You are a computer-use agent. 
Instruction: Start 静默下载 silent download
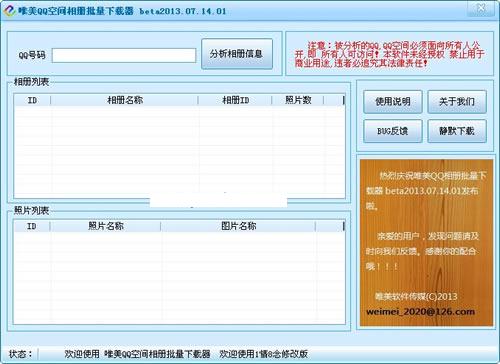(x=457, y=131)
